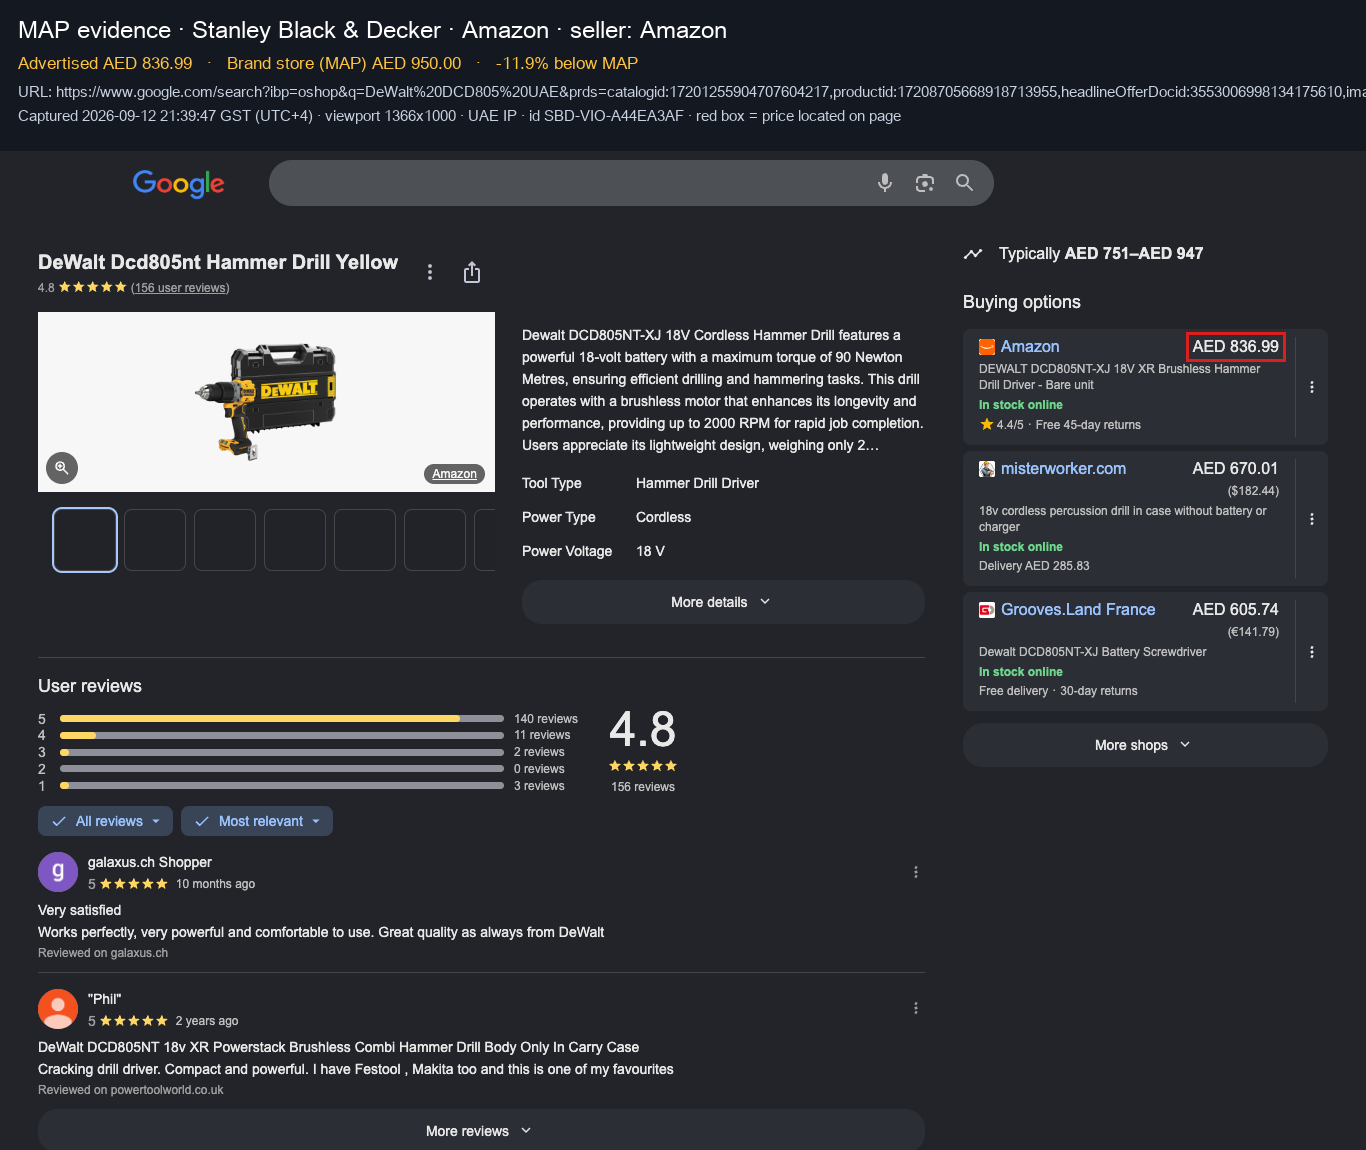
Task: Filter reviews by the 4-star bar
Action: point(282,735)
